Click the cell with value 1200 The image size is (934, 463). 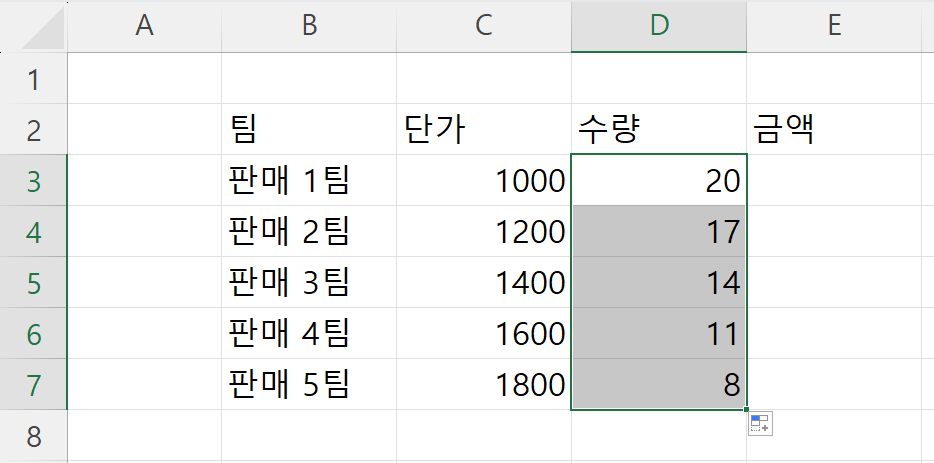click(484, 232)
